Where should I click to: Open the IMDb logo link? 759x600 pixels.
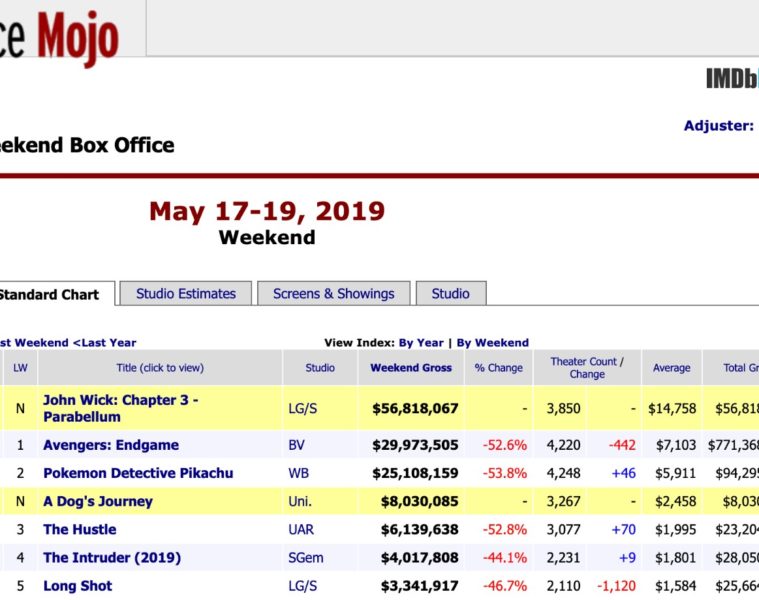click(731, 79)
